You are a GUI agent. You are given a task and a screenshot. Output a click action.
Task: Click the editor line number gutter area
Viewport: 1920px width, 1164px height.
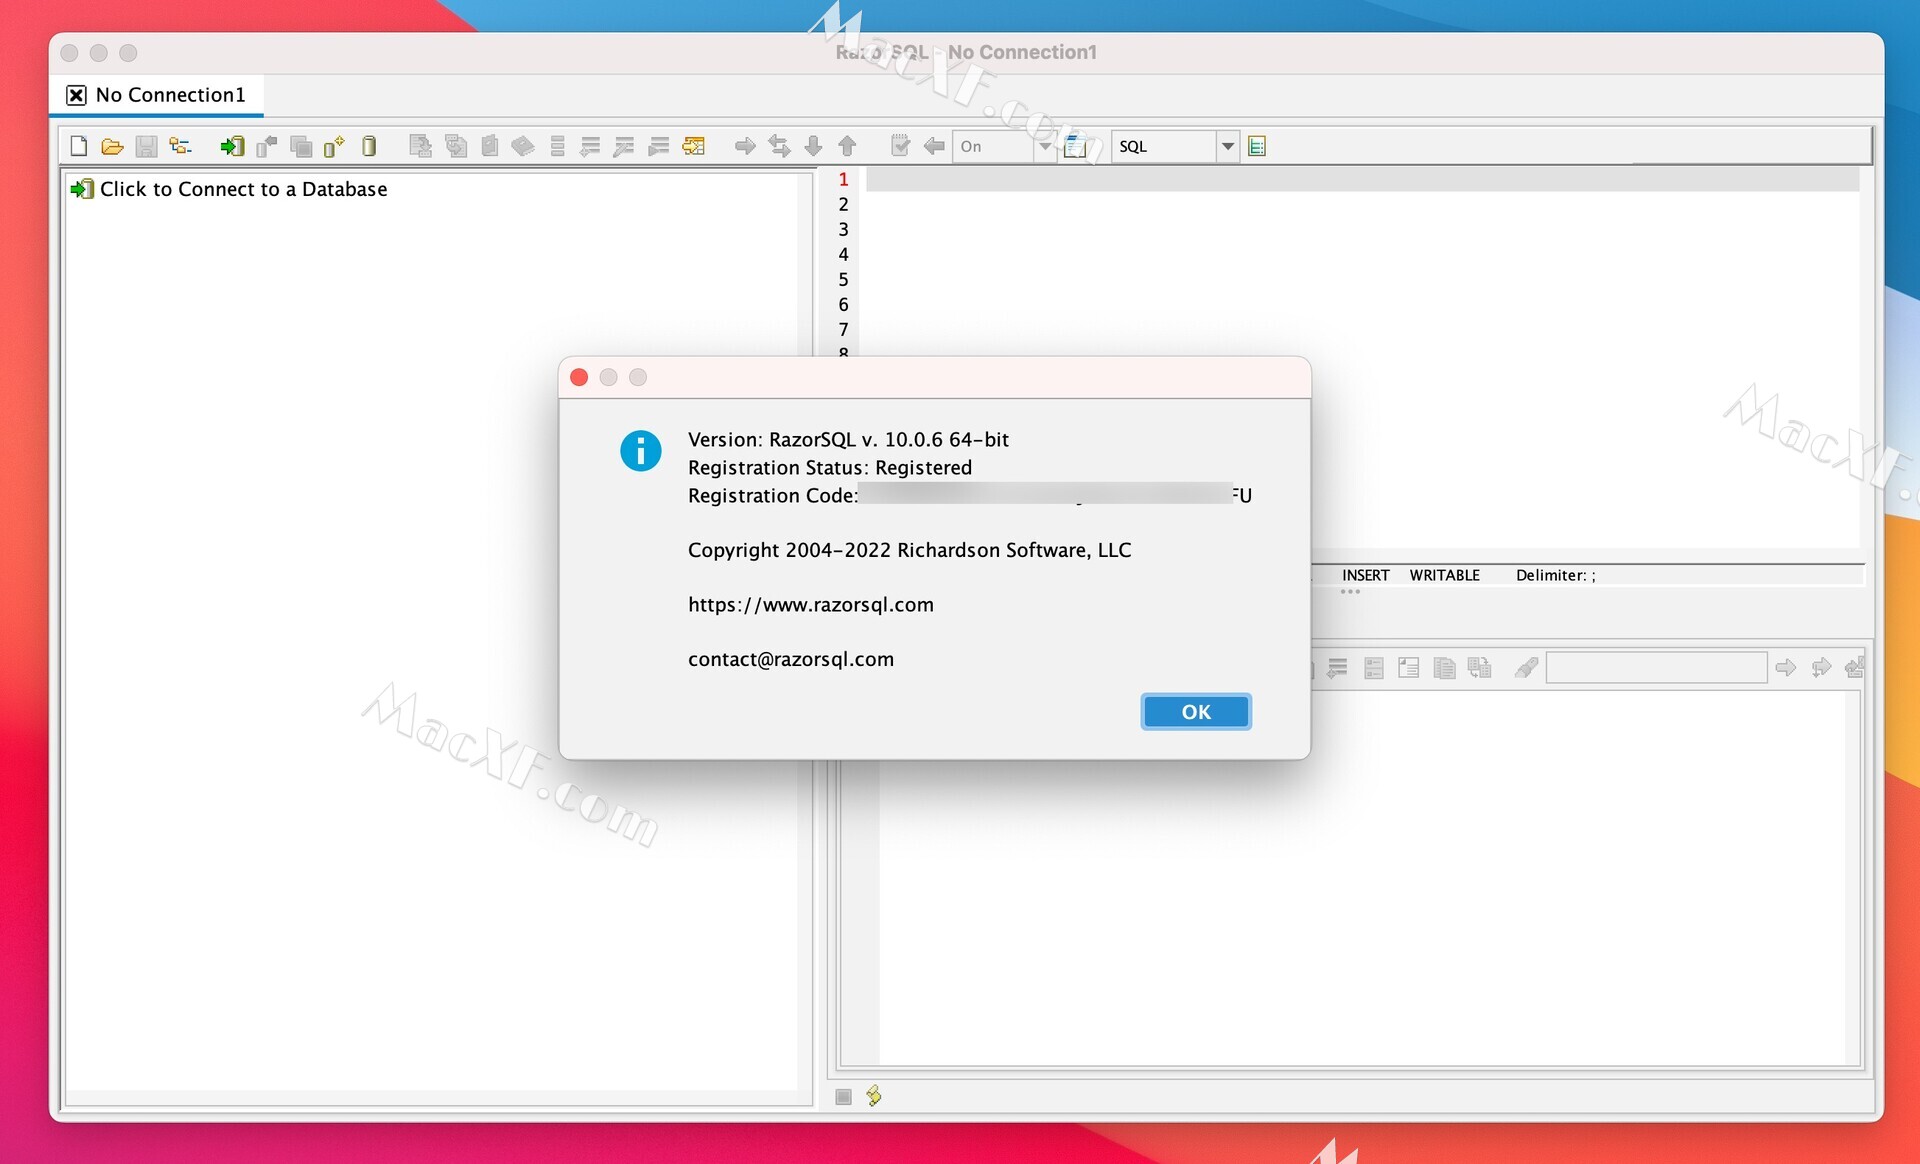(x=842, y=260)
